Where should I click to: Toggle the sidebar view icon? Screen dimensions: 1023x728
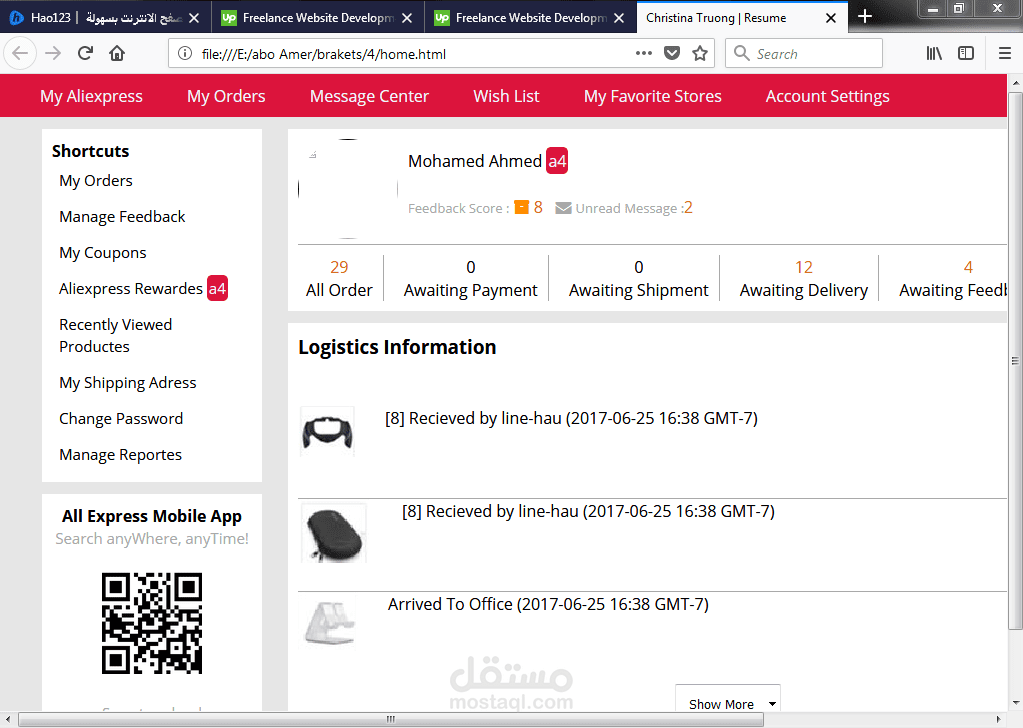(966, 53)
